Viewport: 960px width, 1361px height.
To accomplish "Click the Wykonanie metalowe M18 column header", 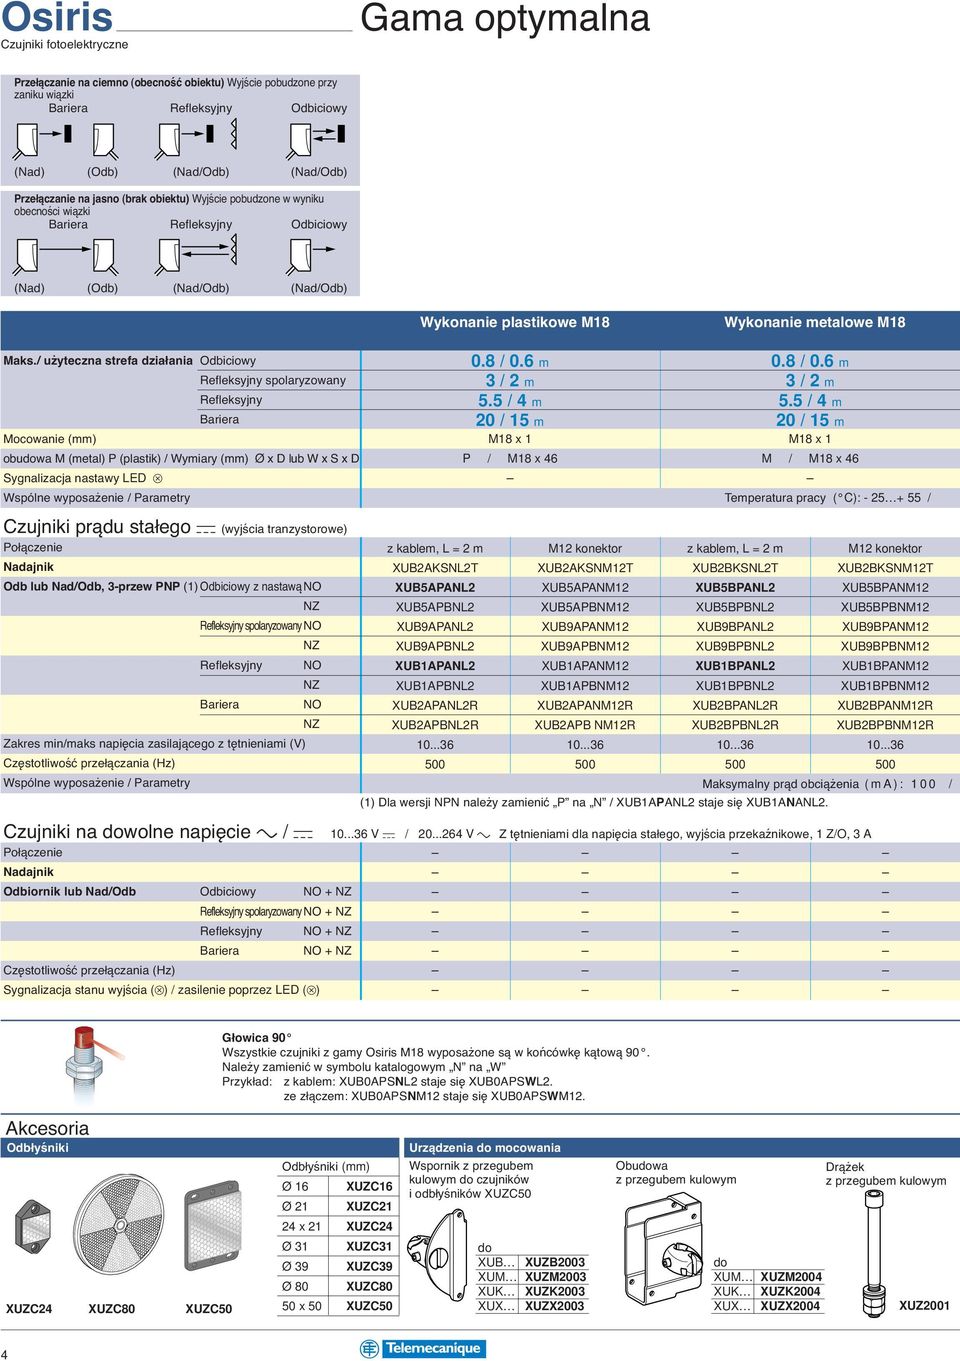I will pyautogui.click(x=814, y=322).
